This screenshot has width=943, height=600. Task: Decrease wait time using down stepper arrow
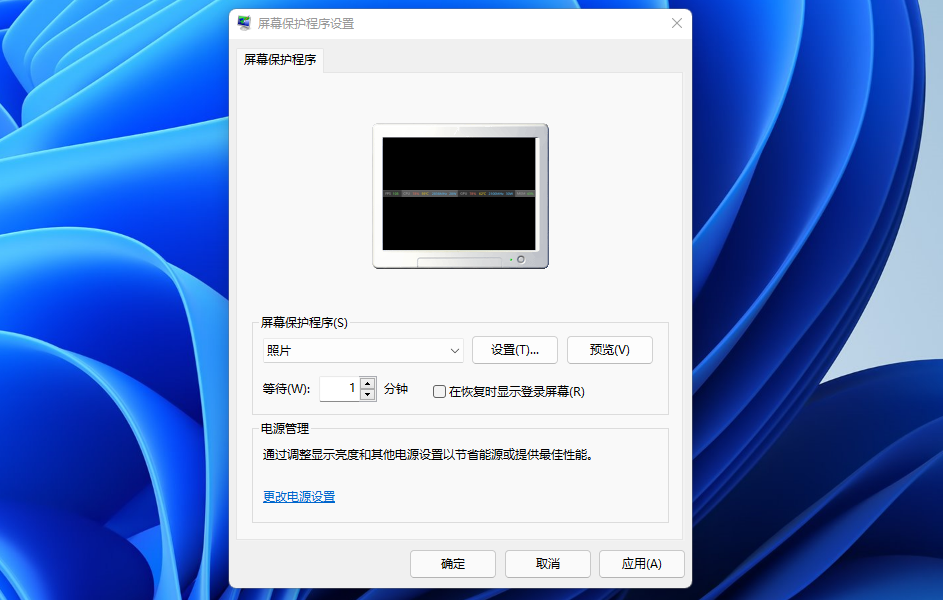pos(369,393)
